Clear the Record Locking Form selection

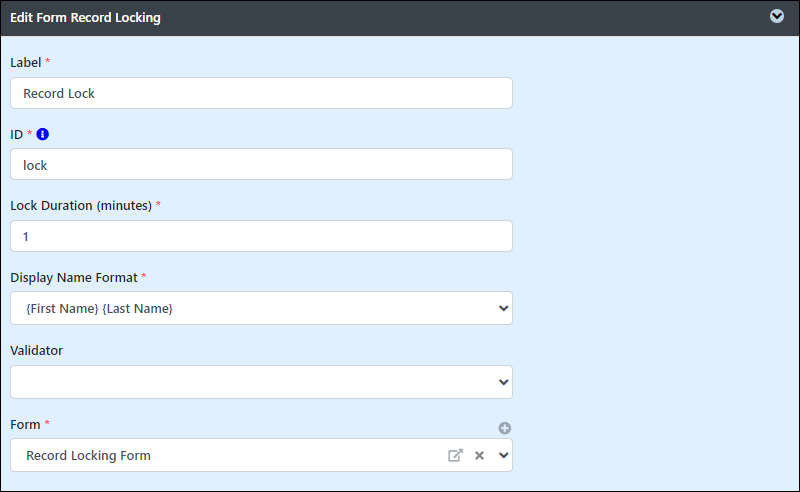point(479,455)
